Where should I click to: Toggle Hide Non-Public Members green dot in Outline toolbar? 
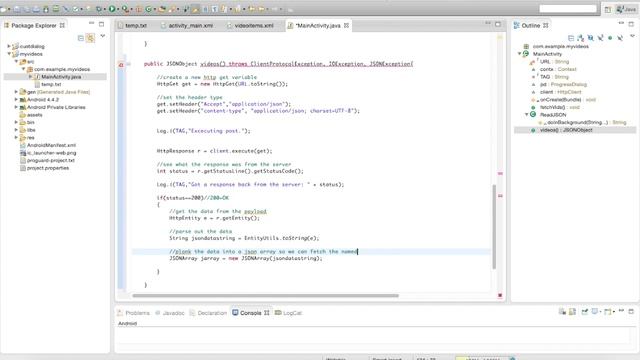point(610,38)
